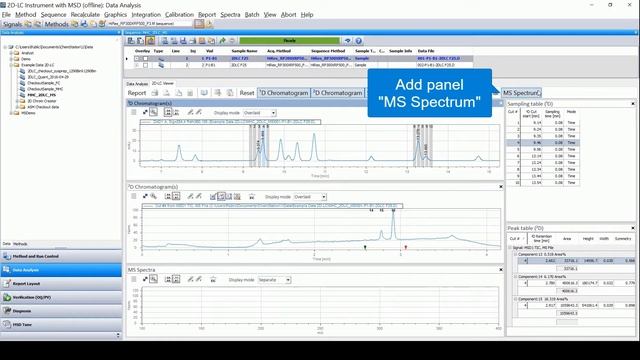Click the expand arrows icon in MS Spectra toolbar
Image resolution: width=640 pixels, height=360 pixels.
(x=145, y=280)
